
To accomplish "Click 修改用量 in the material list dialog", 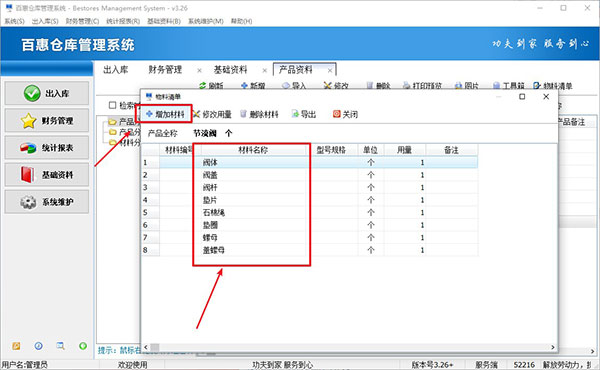I will click(212, 114).
